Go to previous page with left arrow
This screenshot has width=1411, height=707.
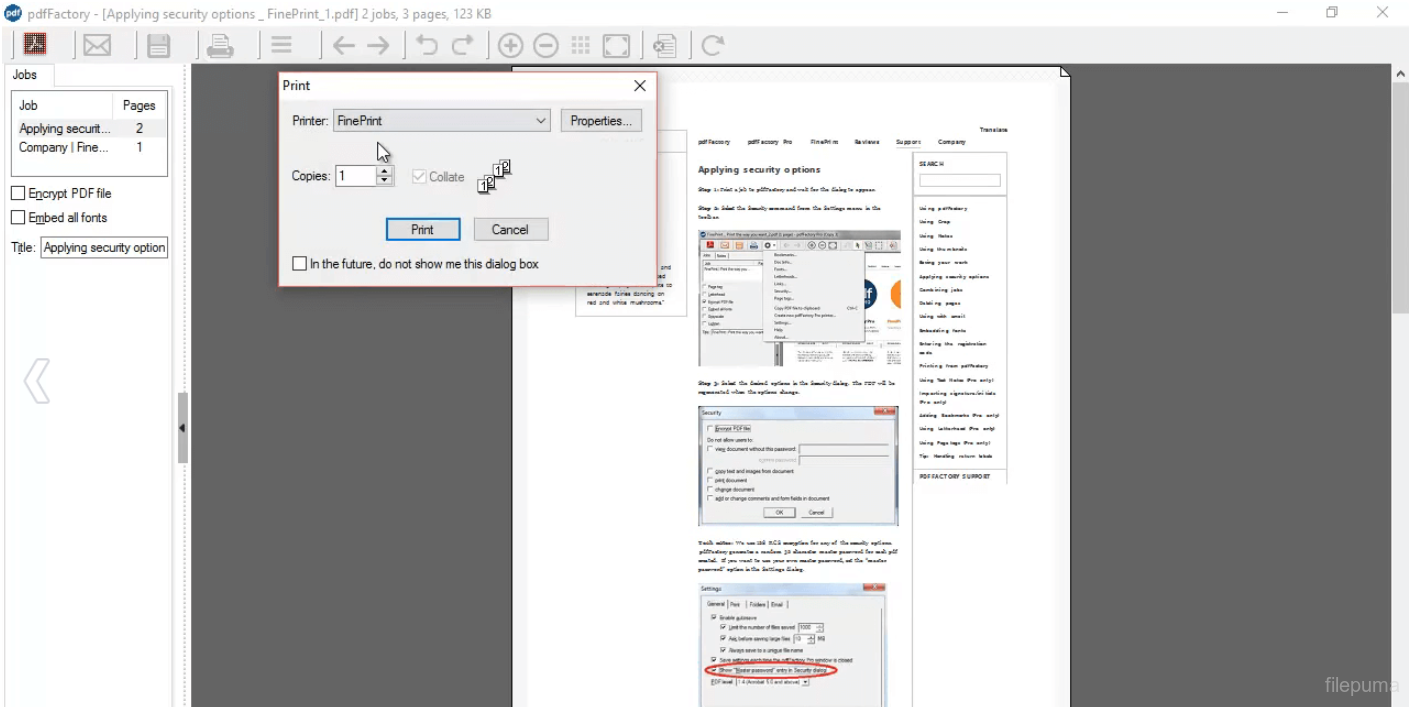point(344,45)
